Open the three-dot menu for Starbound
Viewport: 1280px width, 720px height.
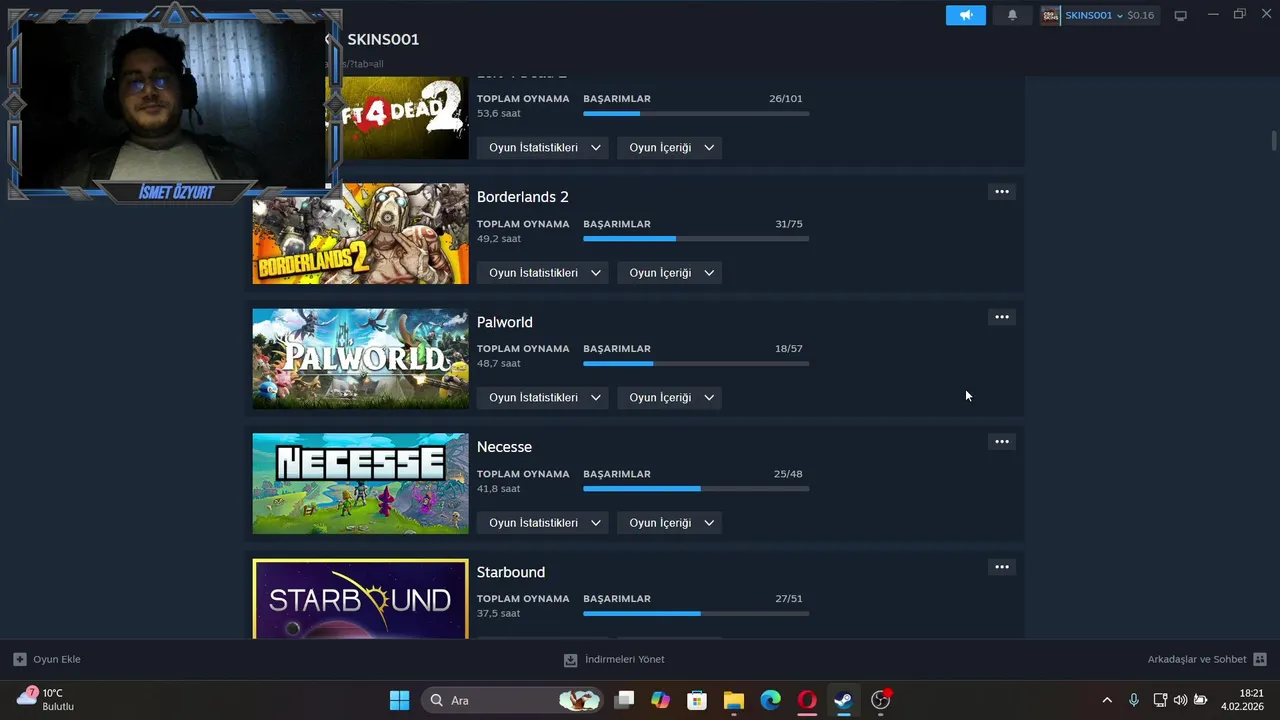[x=1001, y=567]
